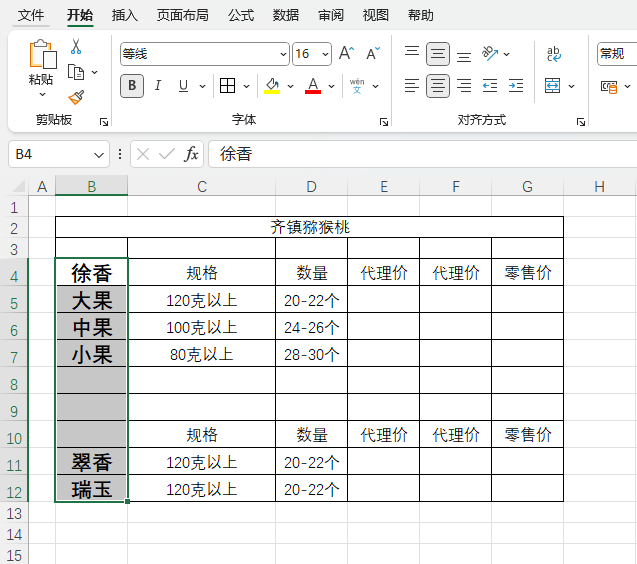Screen dimensions: 637x564
Task: Align text left
Action: click(412, 86)
